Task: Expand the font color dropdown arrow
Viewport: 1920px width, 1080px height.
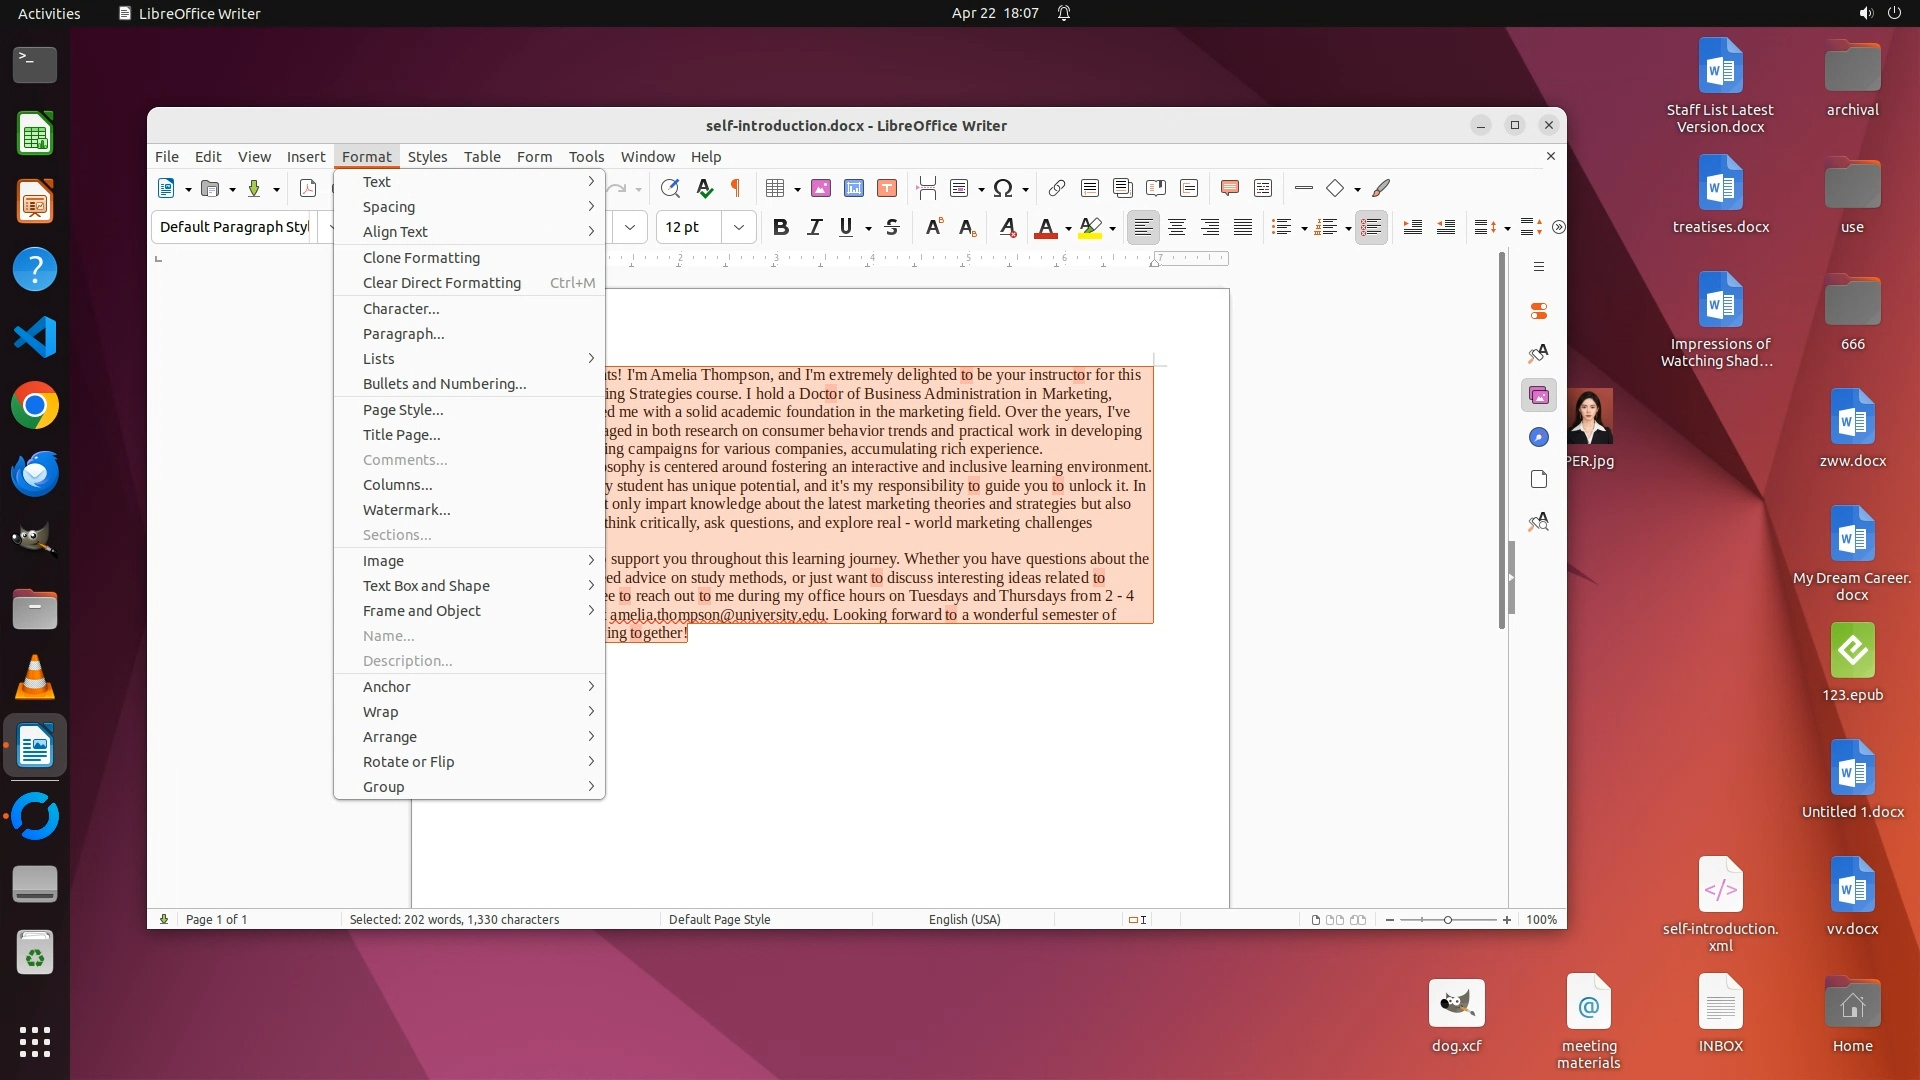Action: coord(1068,229)
